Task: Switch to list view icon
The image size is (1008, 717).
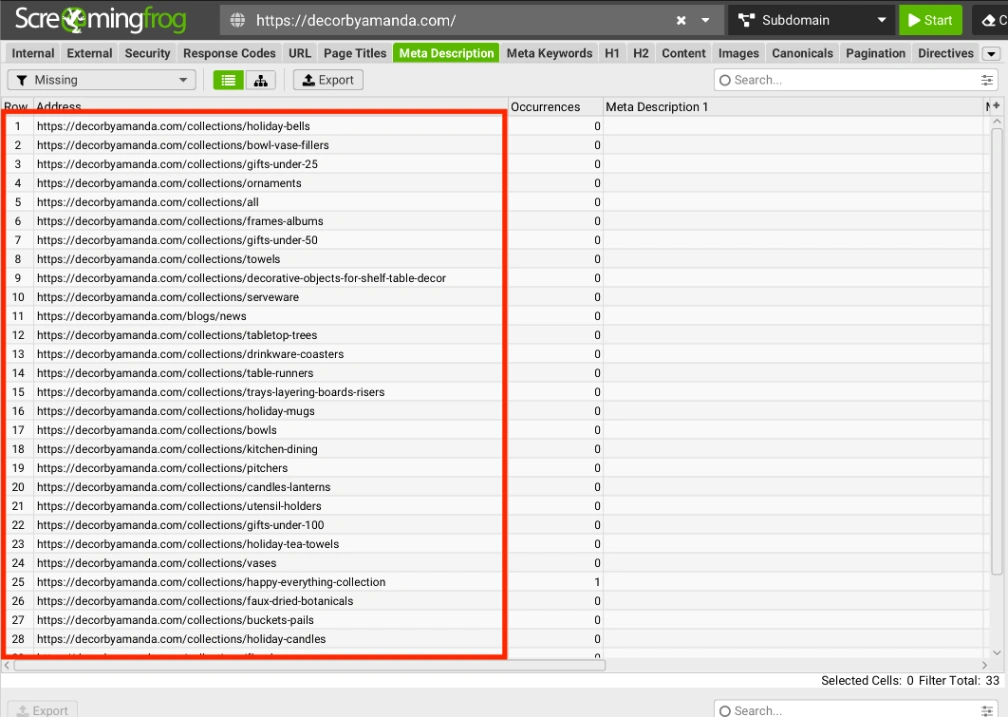Action: (x=228, y=80)
